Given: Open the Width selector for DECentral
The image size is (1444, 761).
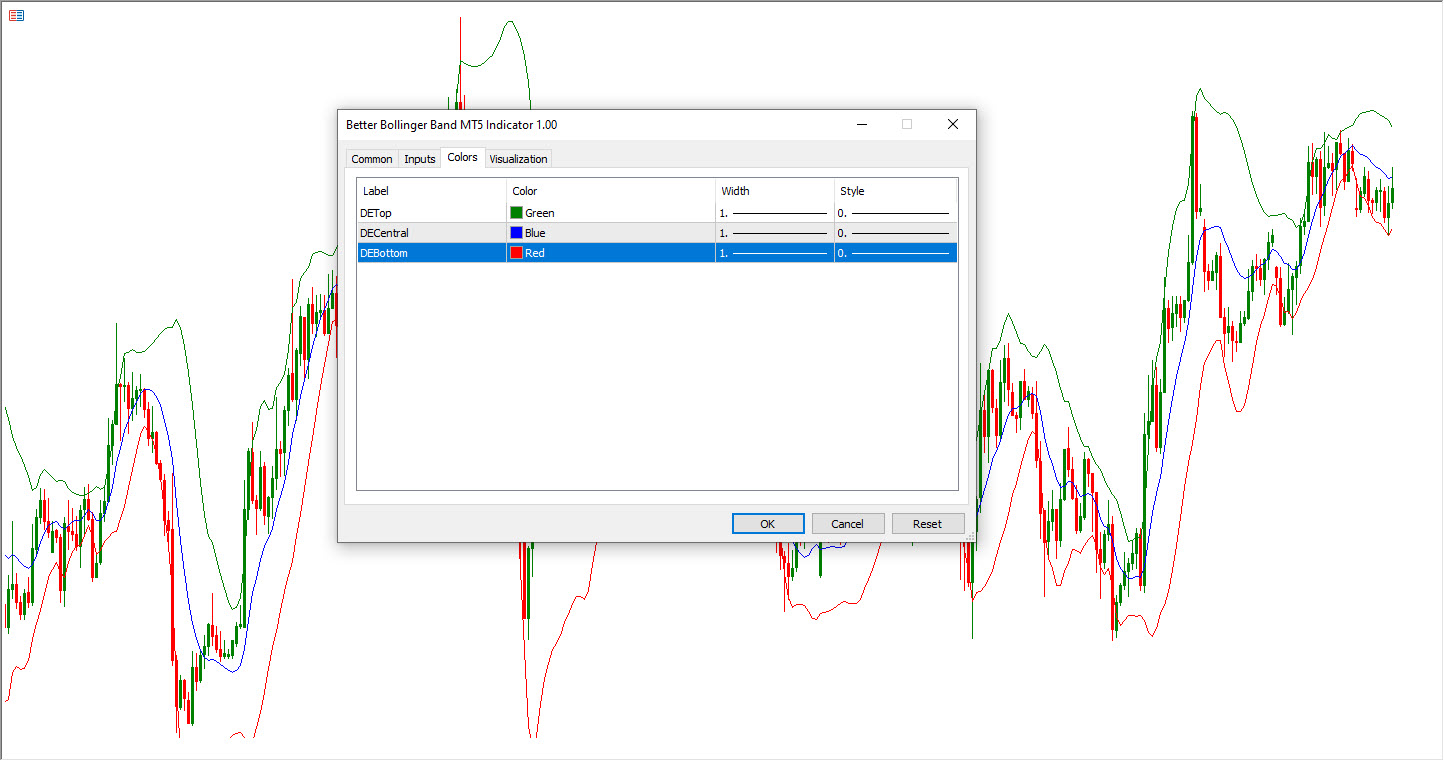Looking at the screenshot, I should click(x=774, y=233).
